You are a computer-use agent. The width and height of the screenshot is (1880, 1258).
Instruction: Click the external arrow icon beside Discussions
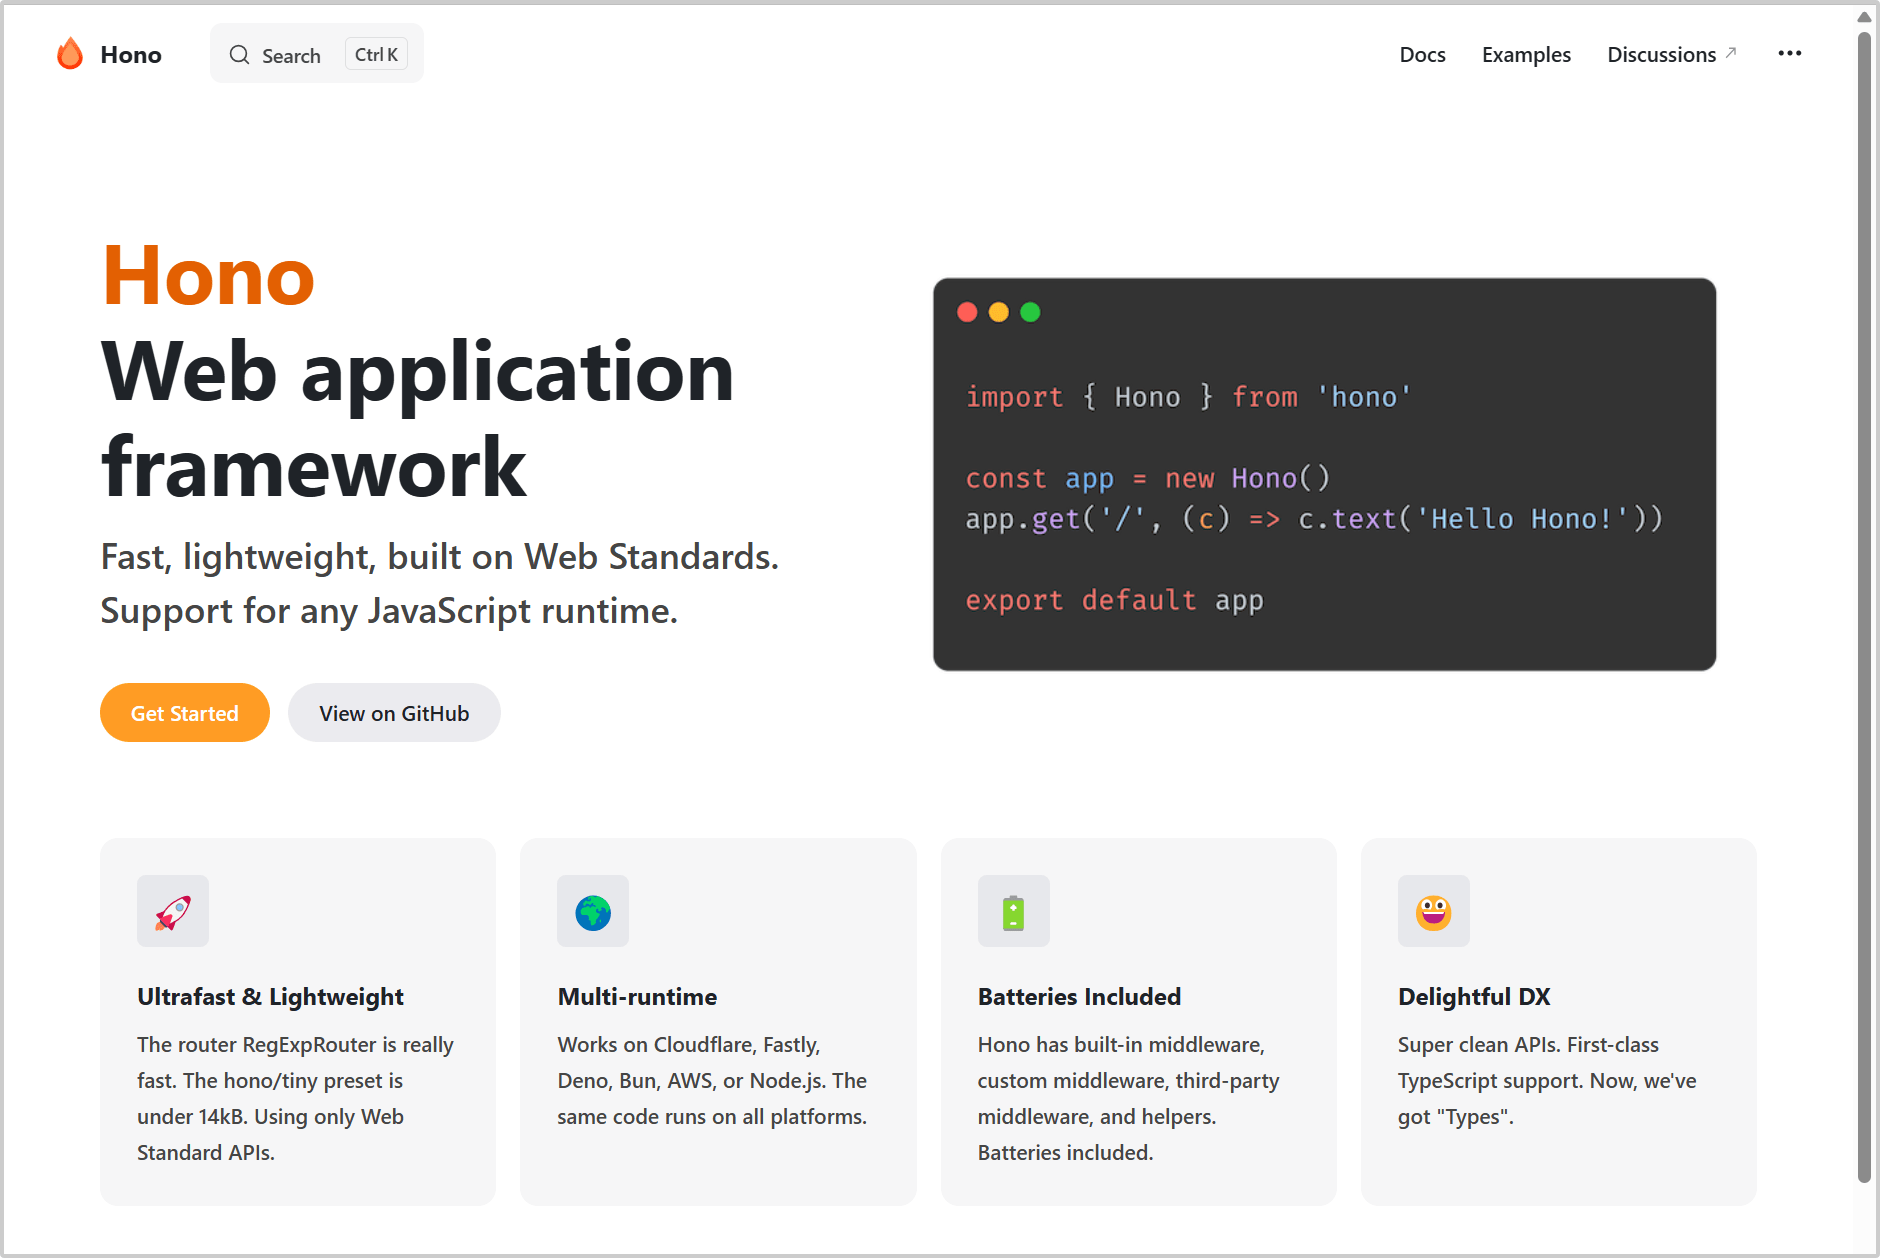pos(1731,52)
